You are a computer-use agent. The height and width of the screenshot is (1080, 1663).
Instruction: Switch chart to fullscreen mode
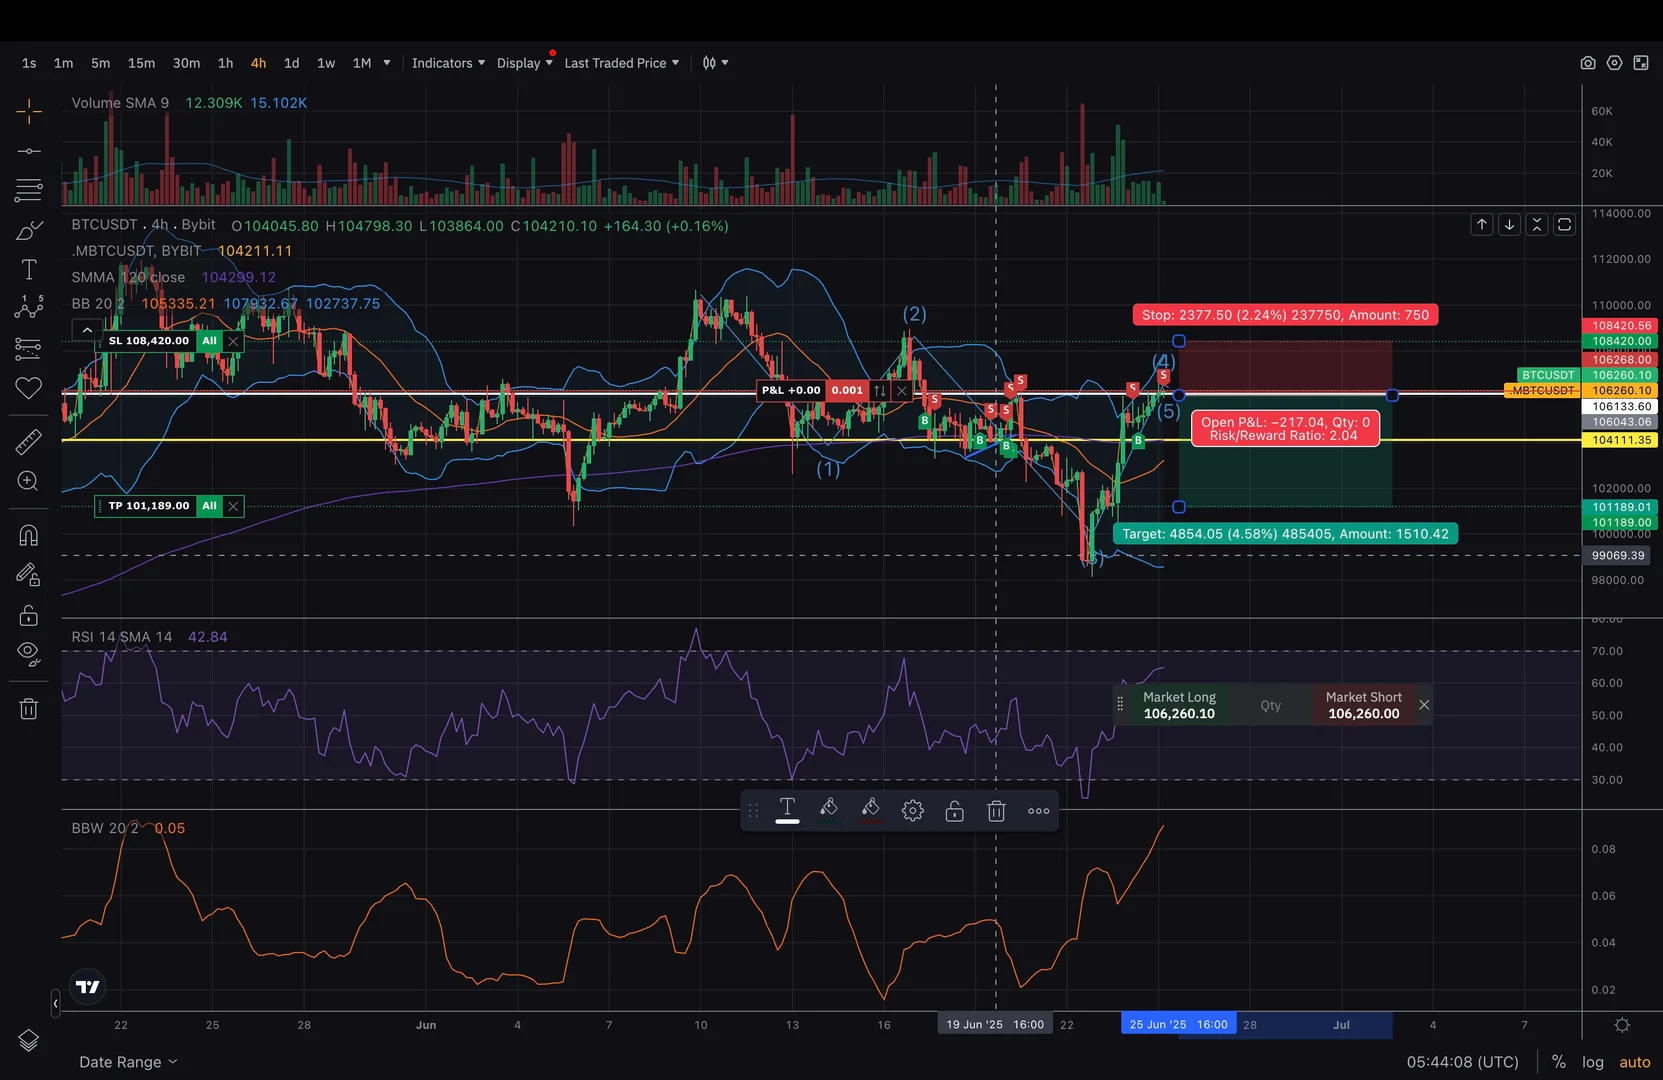(x=1641, y=63)
